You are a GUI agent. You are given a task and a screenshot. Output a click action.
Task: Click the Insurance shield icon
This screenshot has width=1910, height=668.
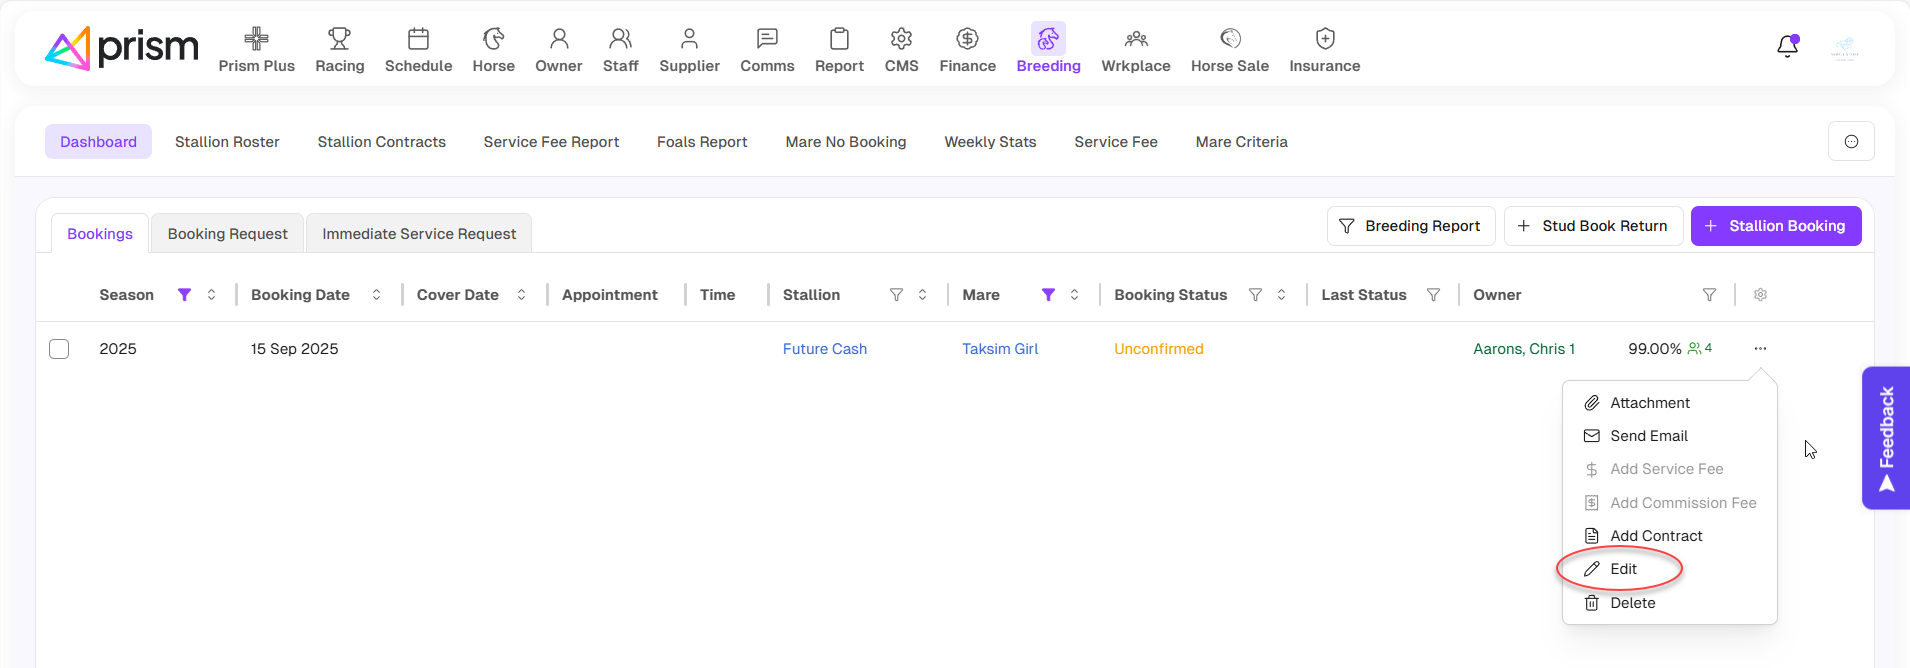click(1324, 39)
